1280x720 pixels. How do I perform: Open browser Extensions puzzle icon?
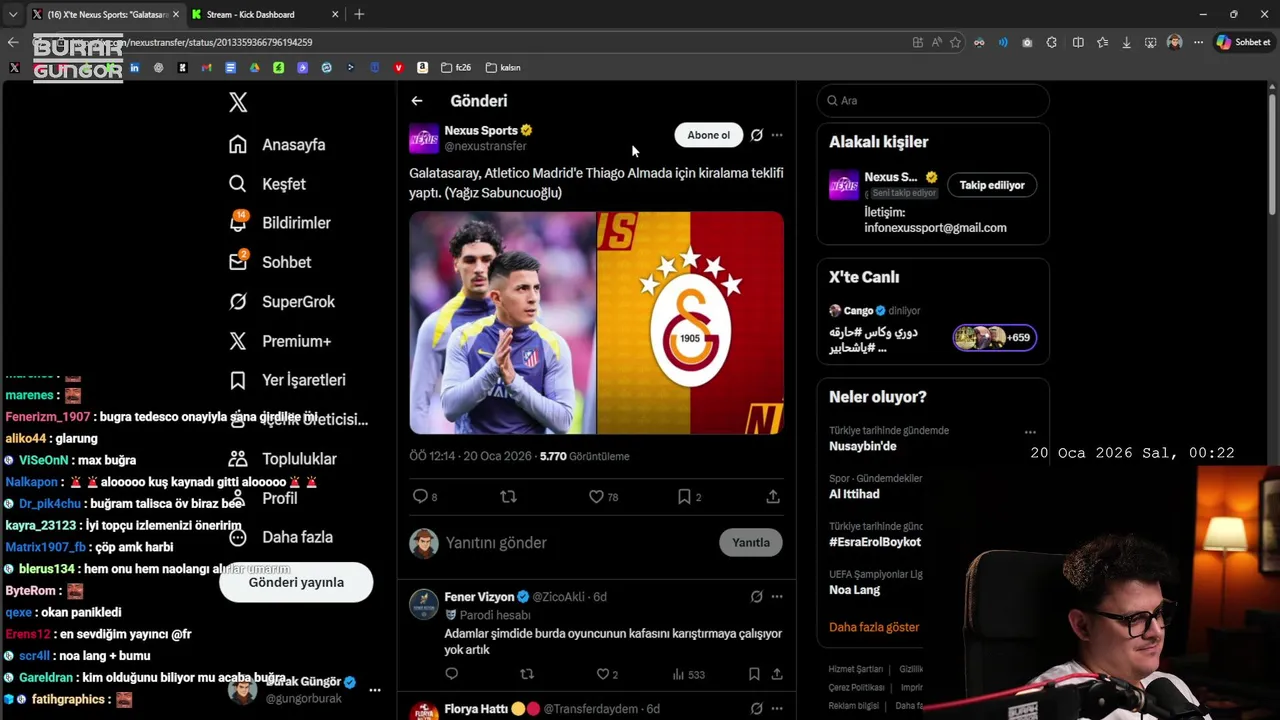click(x=1051, y=42)
